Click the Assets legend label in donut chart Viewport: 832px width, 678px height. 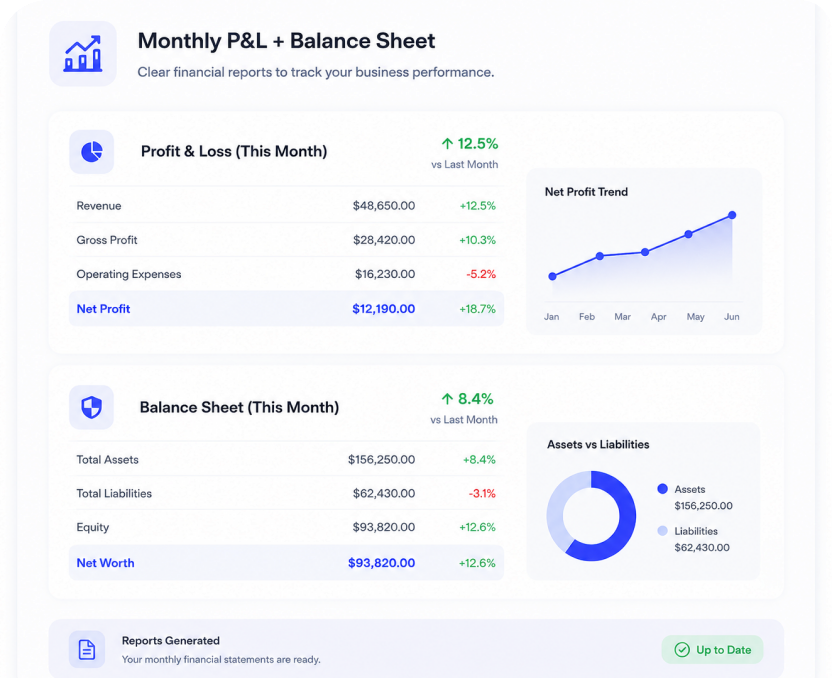pyautogui.click(x=690, y=489)
